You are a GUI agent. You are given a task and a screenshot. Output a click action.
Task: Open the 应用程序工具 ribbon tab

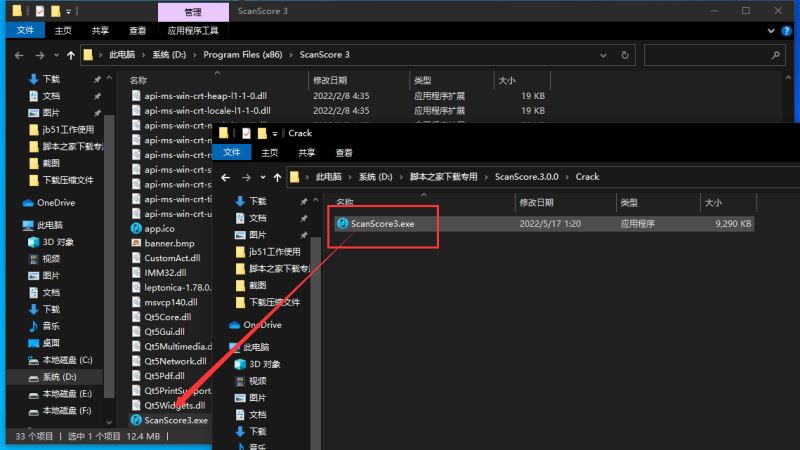coord(193,31)
